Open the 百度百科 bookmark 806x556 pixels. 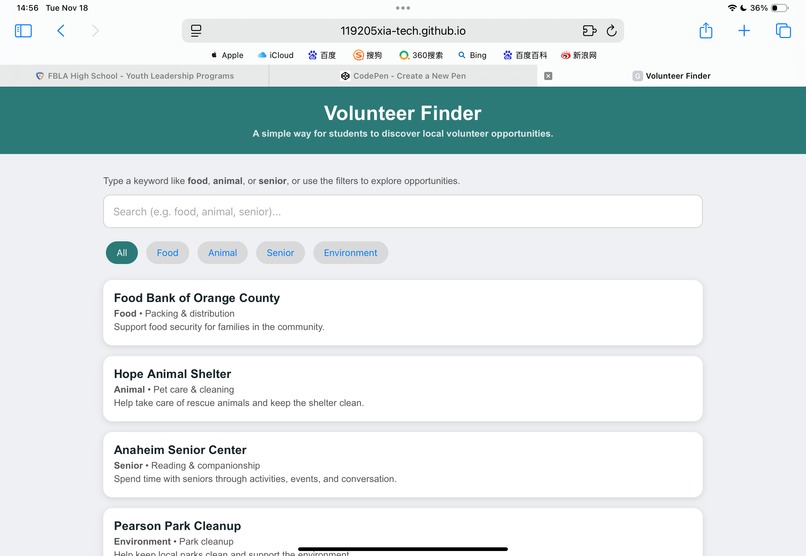click(525, 55)
